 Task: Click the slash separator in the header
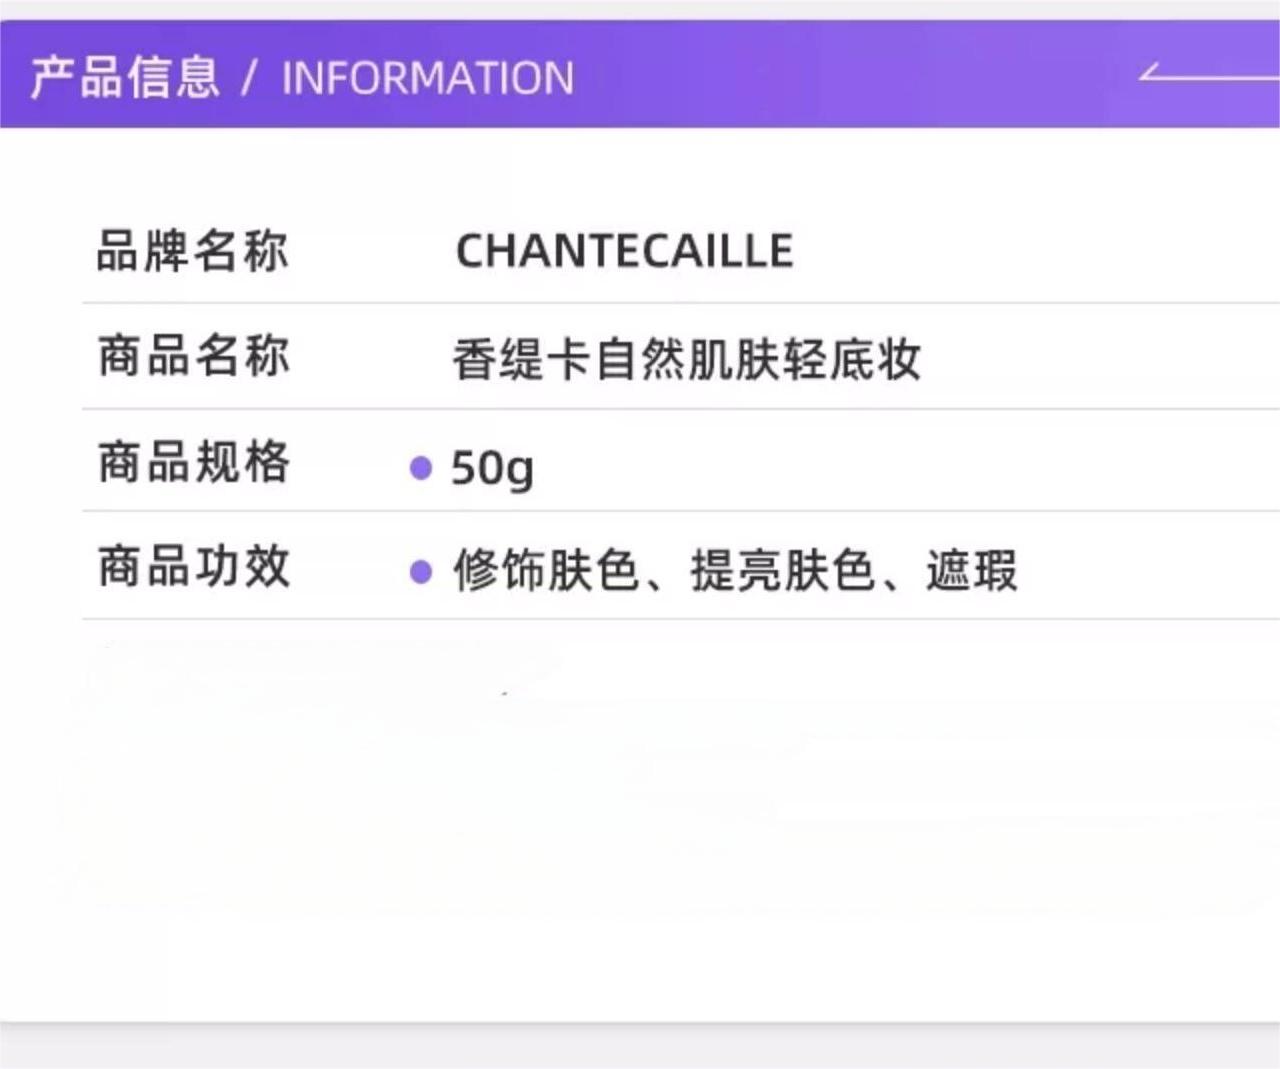click(250, 78)
